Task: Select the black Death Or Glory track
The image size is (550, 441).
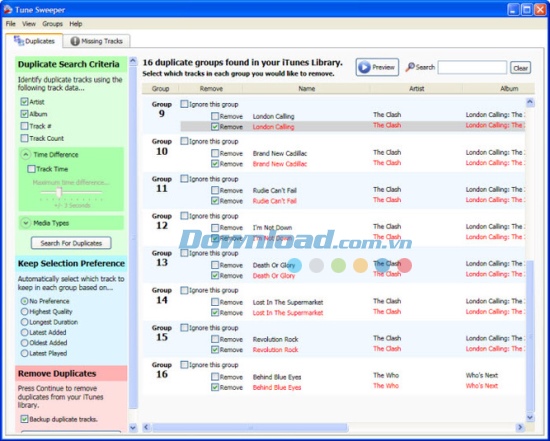Action: (274, 265)
